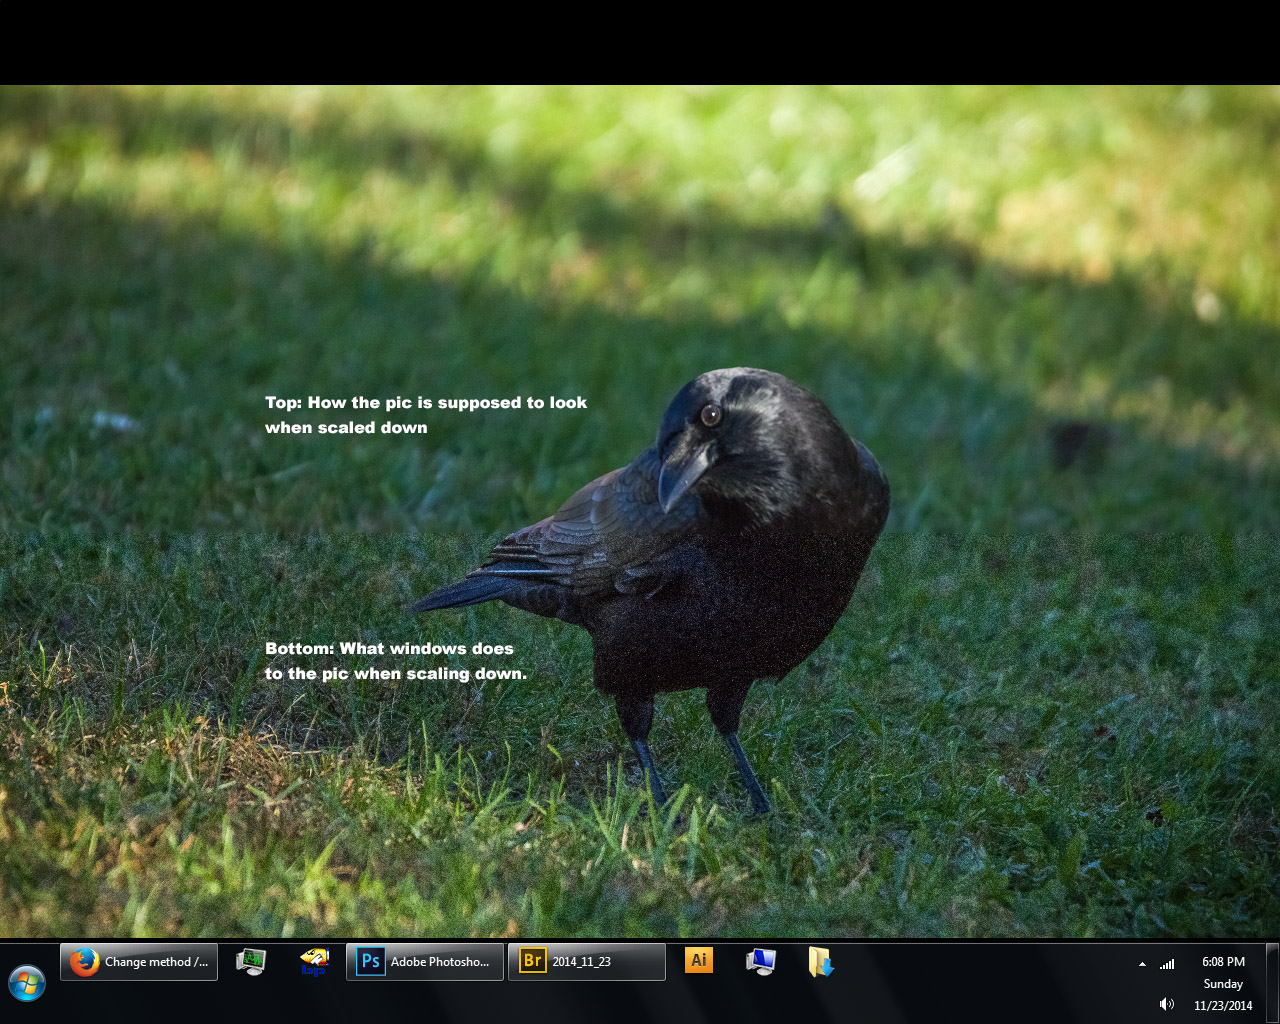Image resolution: width=1280 pixels, height=1024 pixels.
Task: Launch the green-graph monitor taskbar icon
Action: click(x=251, y=962)
